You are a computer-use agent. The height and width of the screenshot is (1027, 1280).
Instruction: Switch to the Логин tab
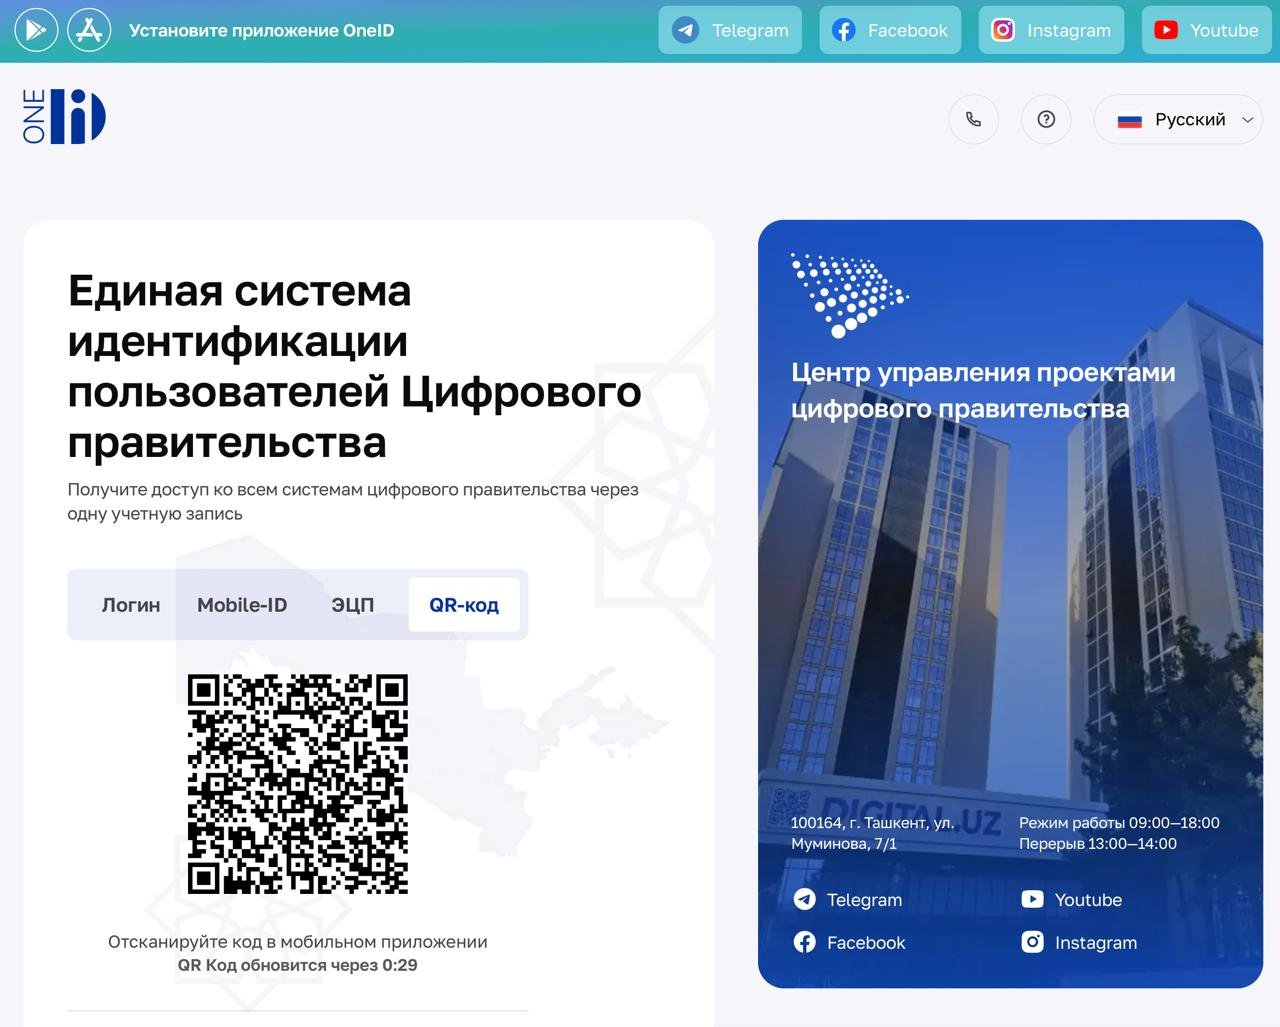(131, 605)
